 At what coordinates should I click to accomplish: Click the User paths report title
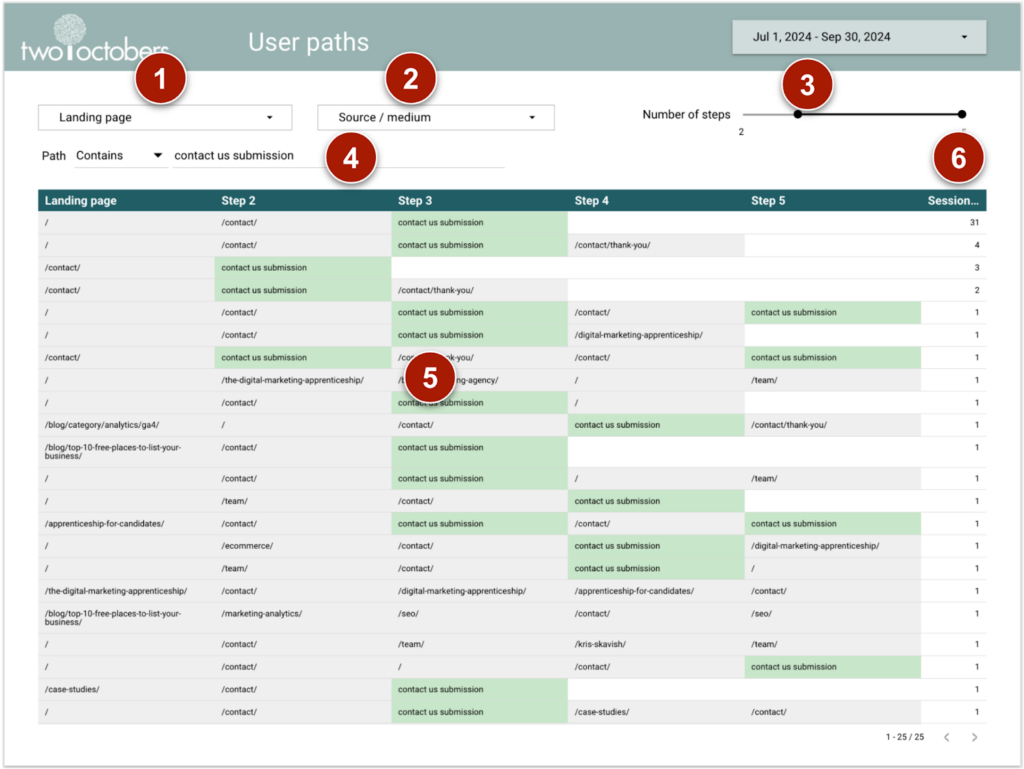point(308,42)
